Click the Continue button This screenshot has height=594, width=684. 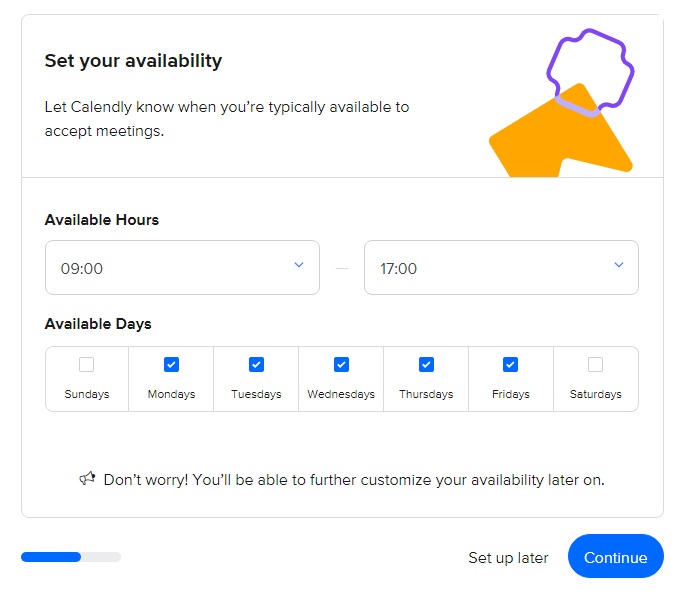coord(616,556)
